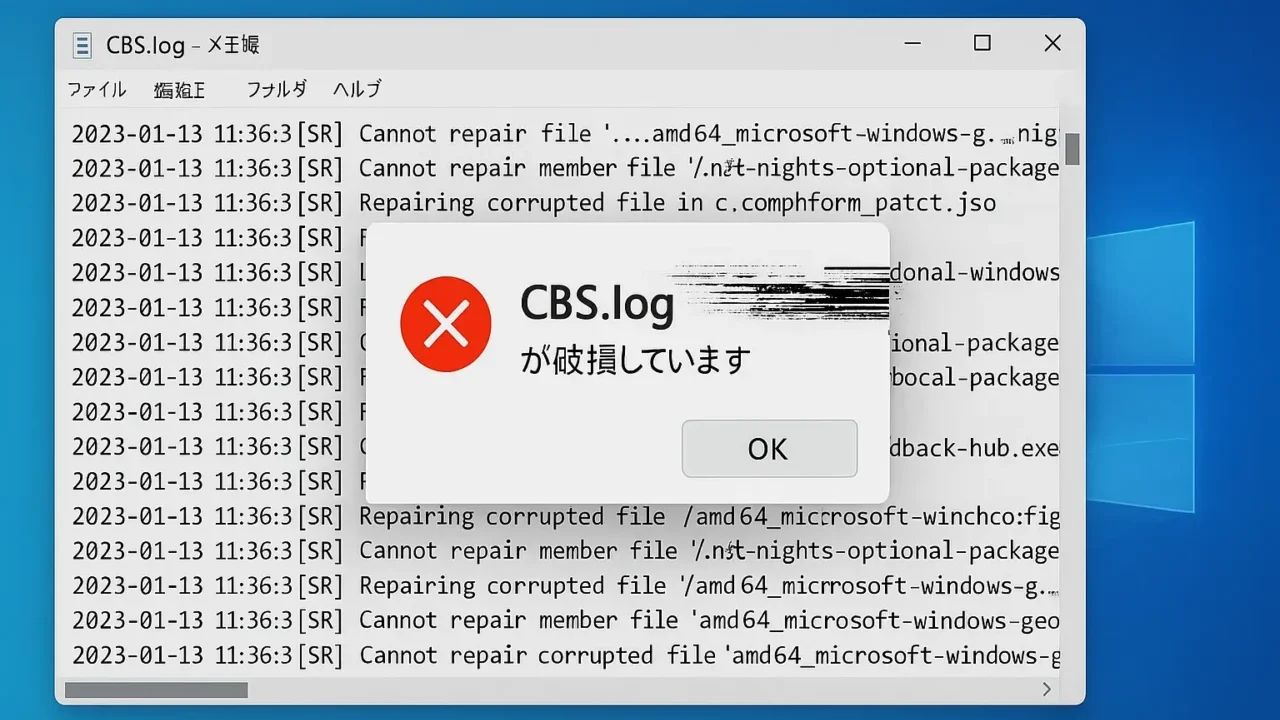
Task: Click the vertical scrollbar thumb
Action: [1072, 149]
